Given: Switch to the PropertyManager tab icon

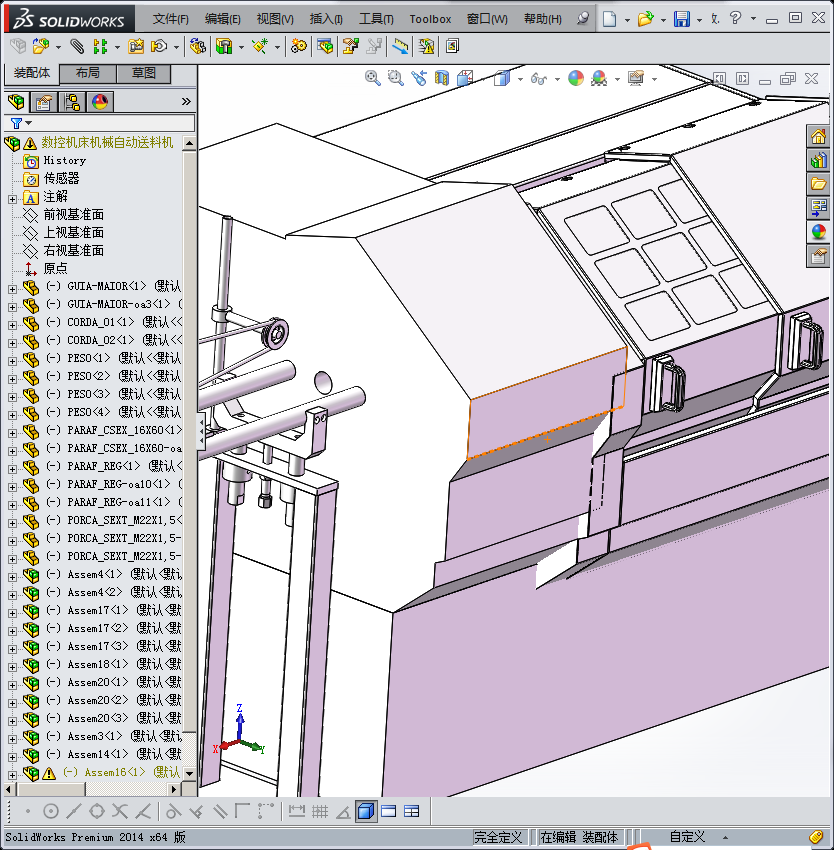Looking at the screenshot, I should point(44,101).
